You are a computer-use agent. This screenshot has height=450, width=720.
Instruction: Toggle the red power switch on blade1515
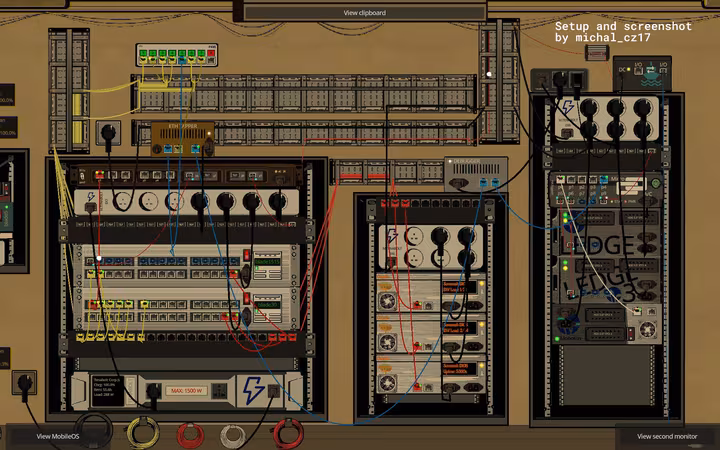coord(247,256)
